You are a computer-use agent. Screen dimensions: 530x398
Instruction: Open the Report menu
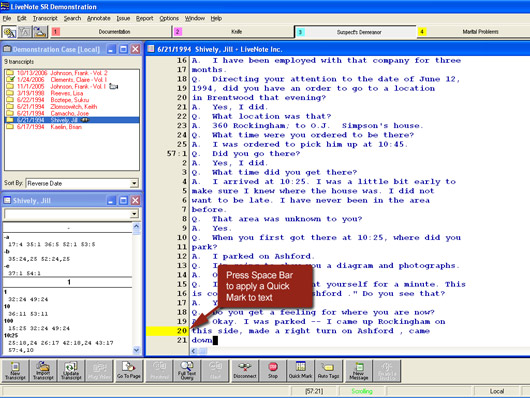(144, 18)
